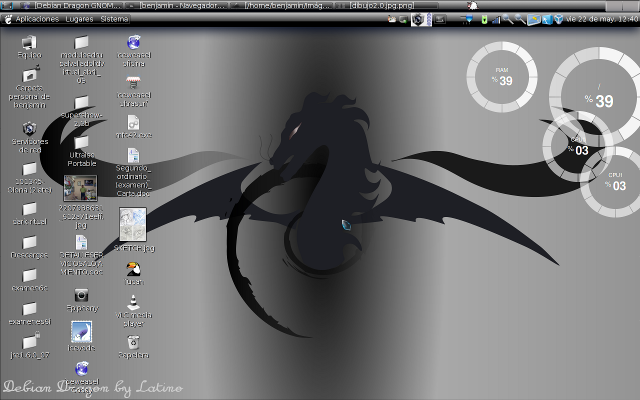Open the Sistema menu

click(114, 19)
